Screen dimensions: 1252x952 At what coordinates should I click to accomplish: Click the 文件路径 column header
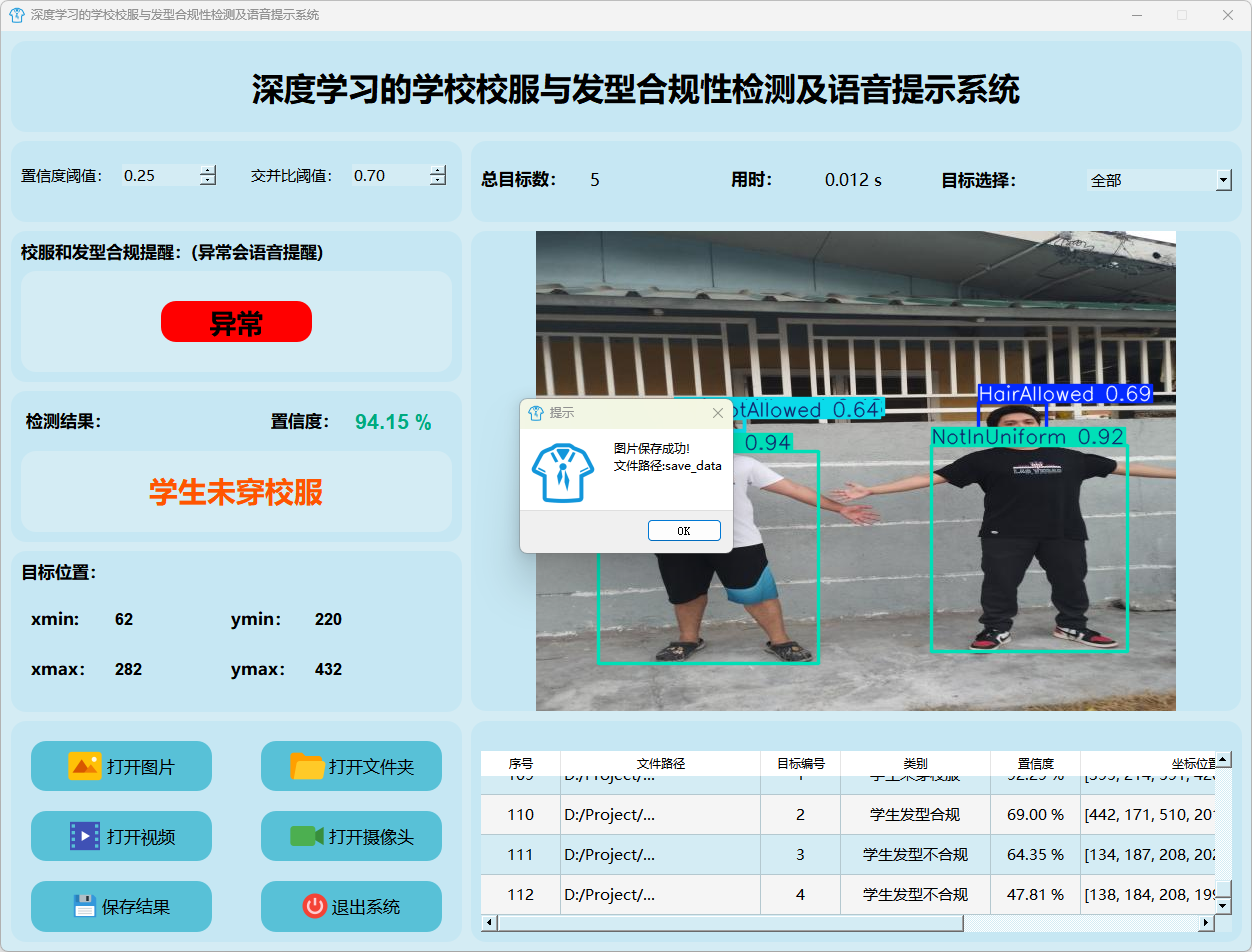point(660,763)
